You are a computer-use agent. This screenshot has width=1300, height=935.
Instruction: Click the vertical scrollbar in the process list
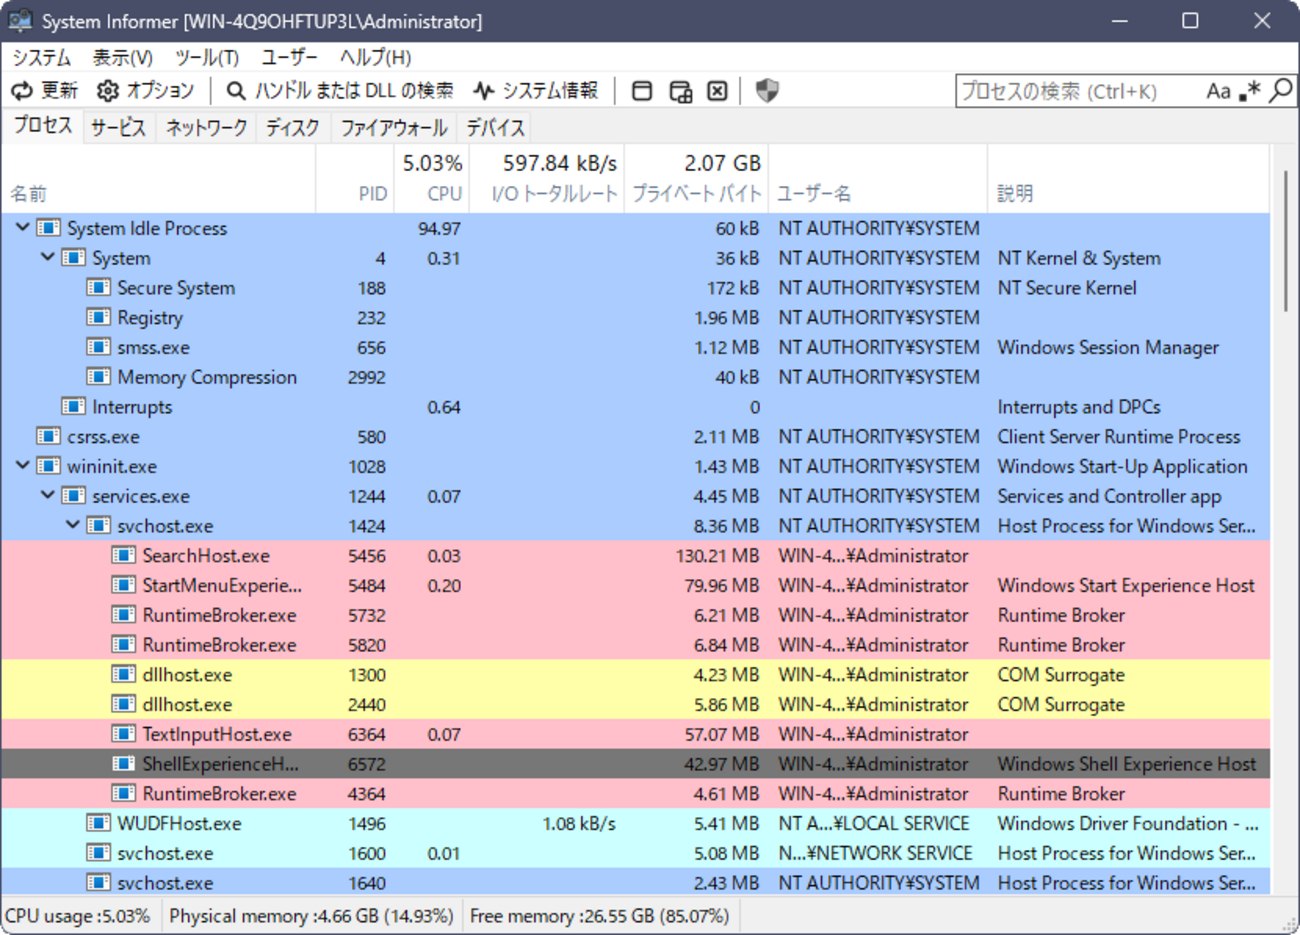coord(1285,240)
